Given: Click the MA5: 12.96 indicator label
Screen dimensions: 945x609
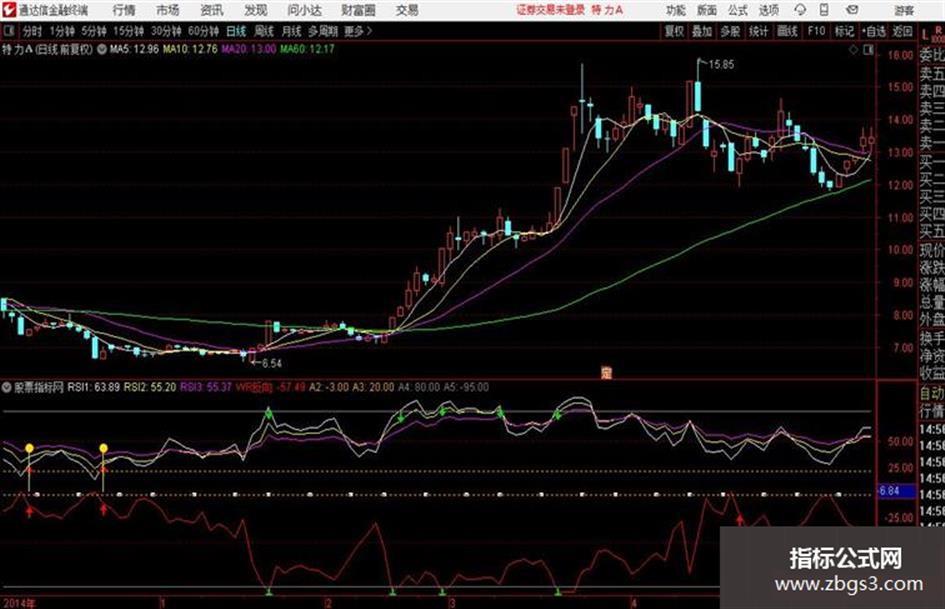Looking at the screenshot, I should [x=134, y=49].
